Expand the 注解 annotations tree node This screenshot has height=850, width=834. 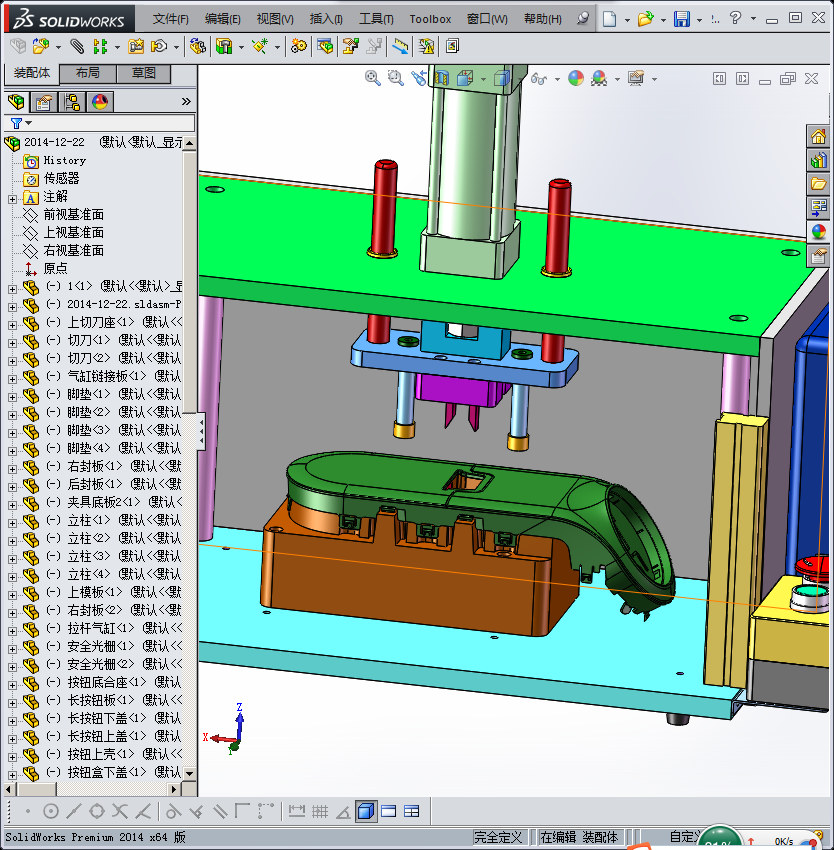(12, 198)
